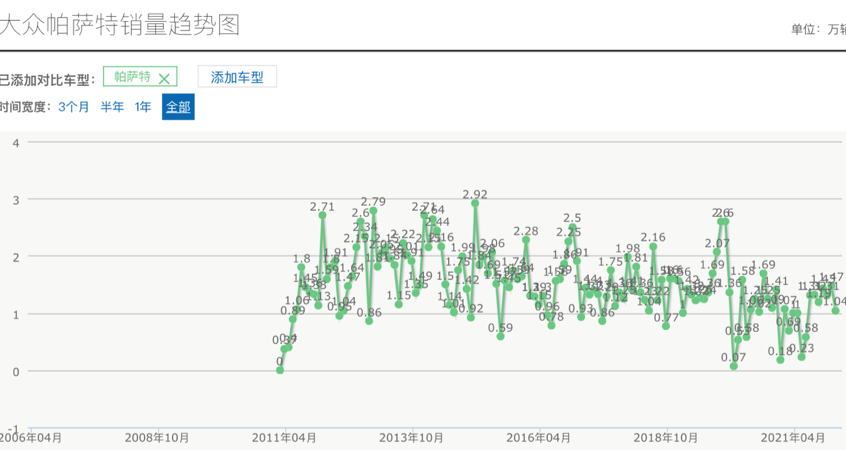Screen dimensions: 846x450
Task: Click the 大众帕萨特销量趋势图 title
Action: 119,25
